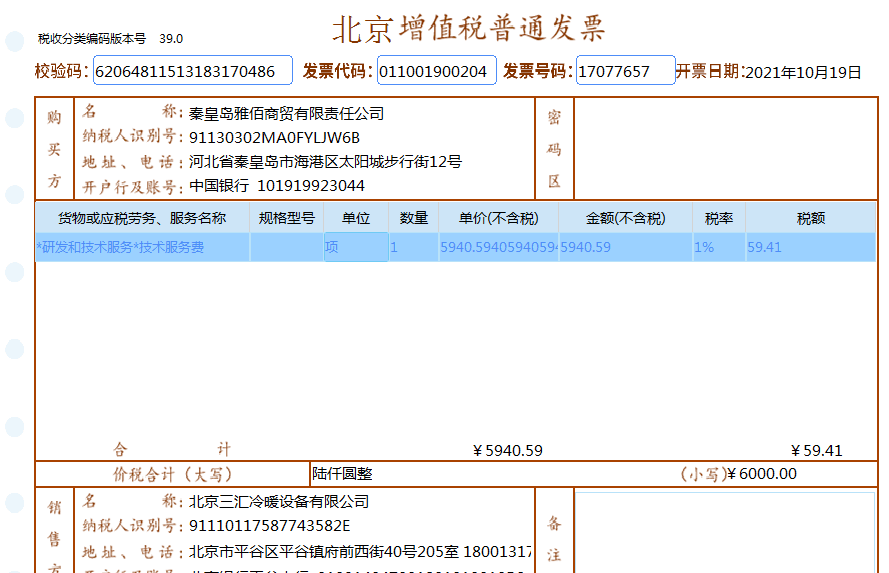Select the 开票日期 value 2021年10月19日

[803, 73]
